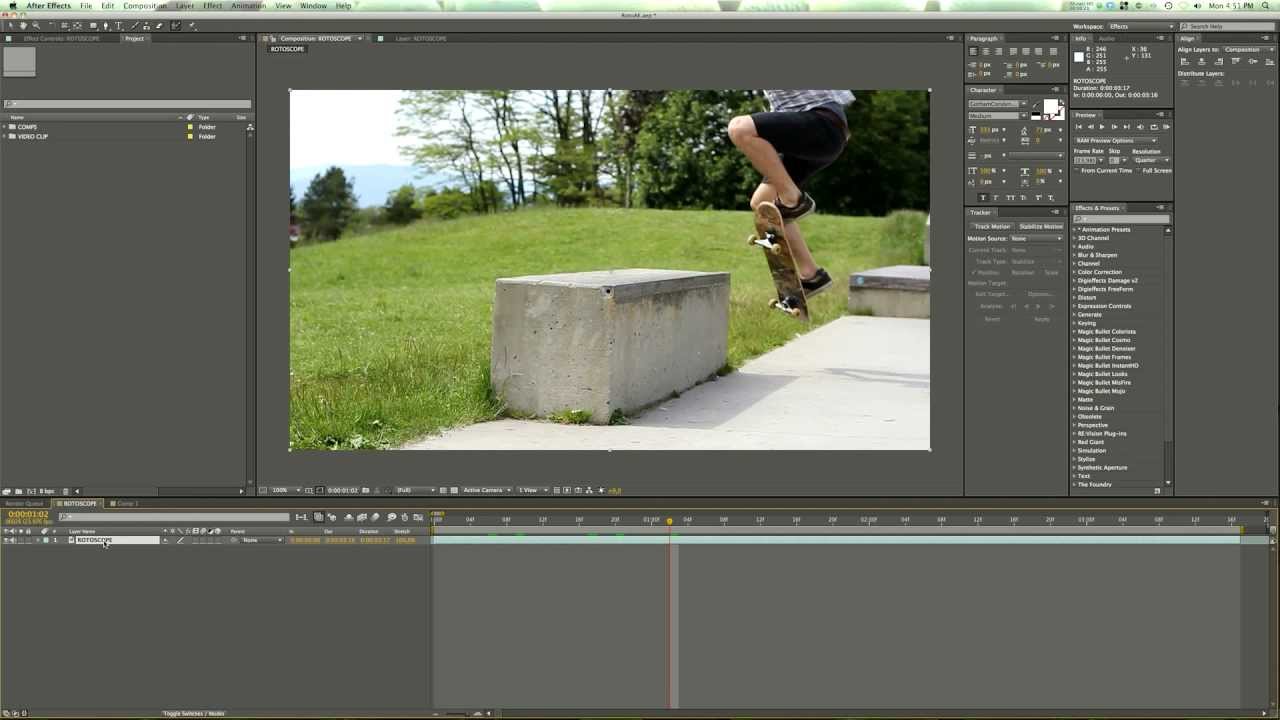This screenshot has width=1280, height=720.
Task: Click the Stabilize Motion button
Action: point(1040,226)
